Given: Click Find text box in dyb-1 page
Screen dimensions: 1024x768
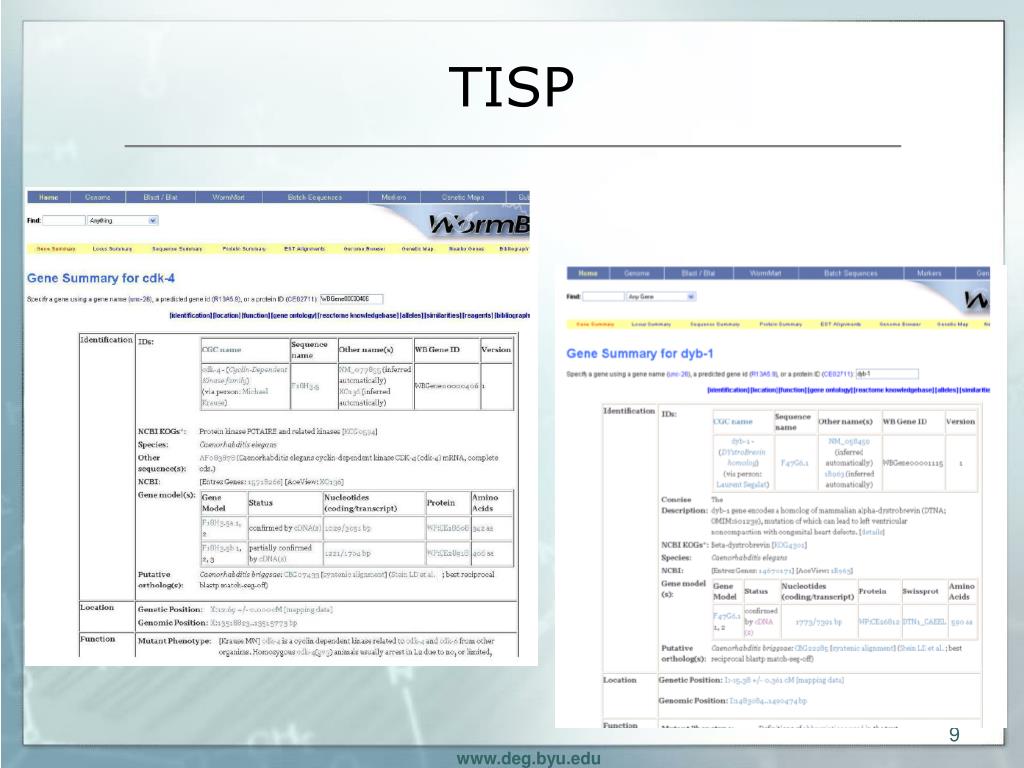Looking at the screenshot, I should pos(603,296).
